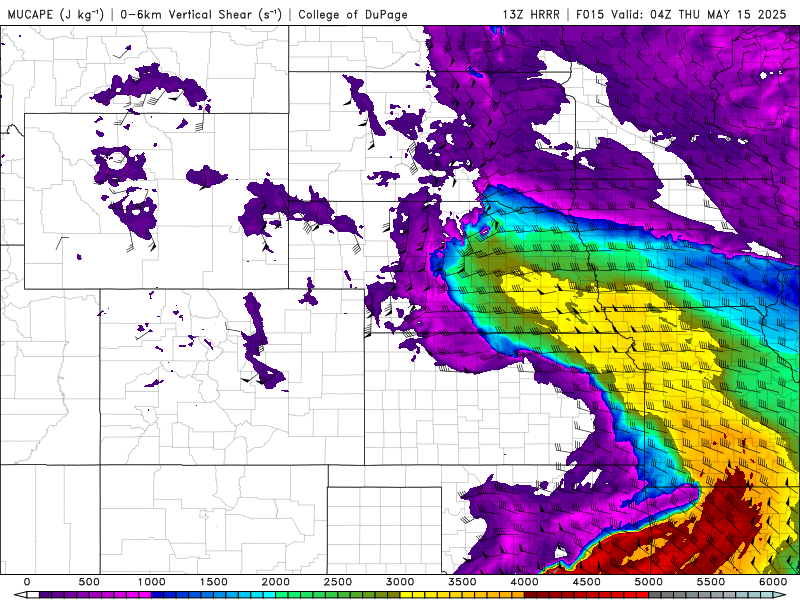
Task: Click the right arrow end of the colorbar
Action: point(780,595)
